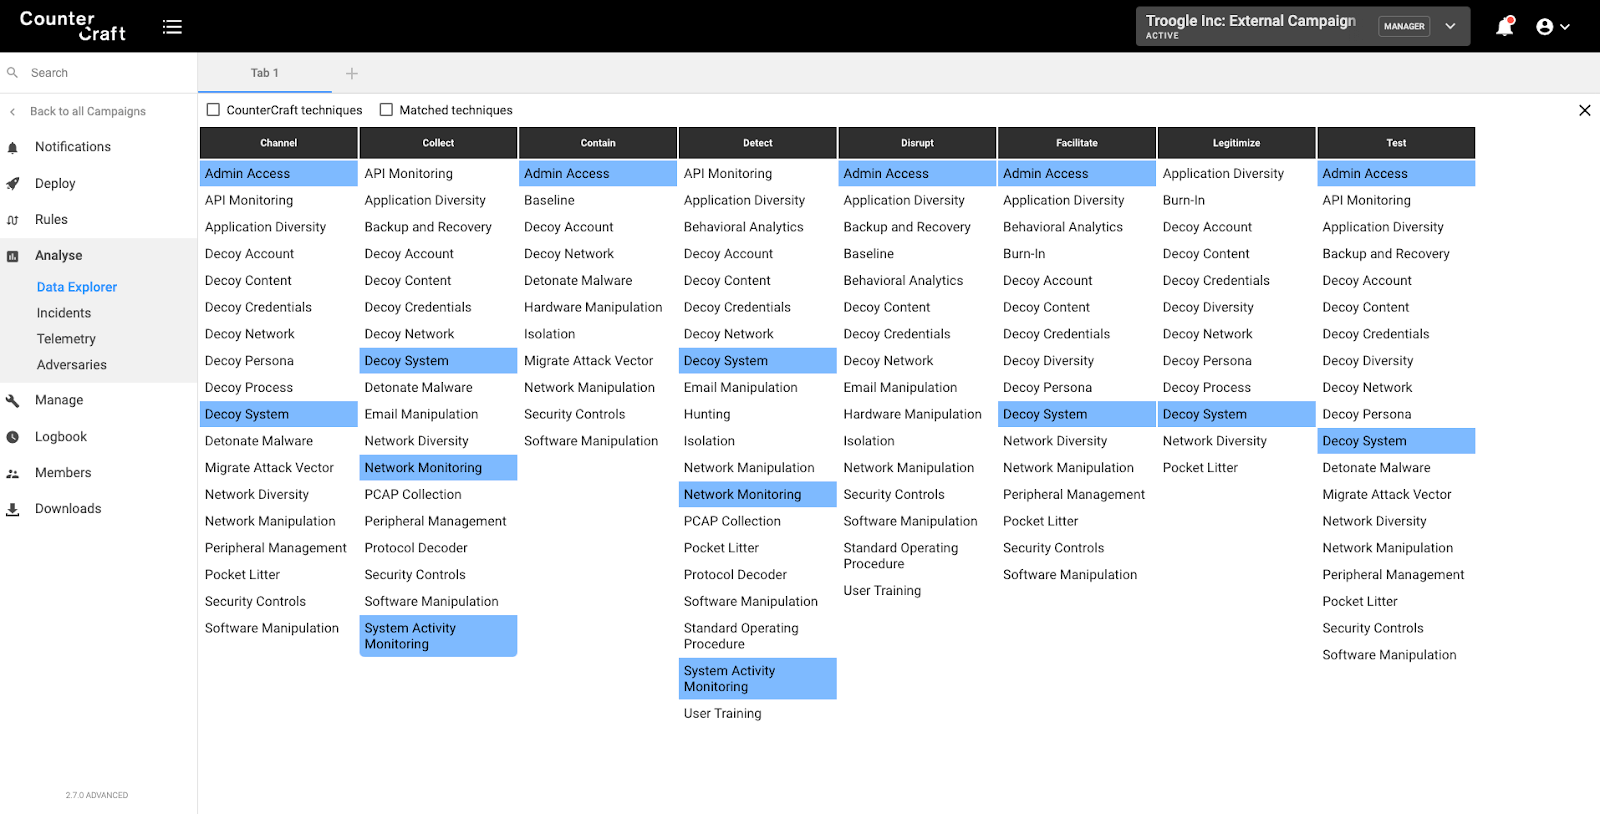Select Hardware Manipulation under Disrupt
This screenshot has width=1600, height=814.
(x=917, y=414)
